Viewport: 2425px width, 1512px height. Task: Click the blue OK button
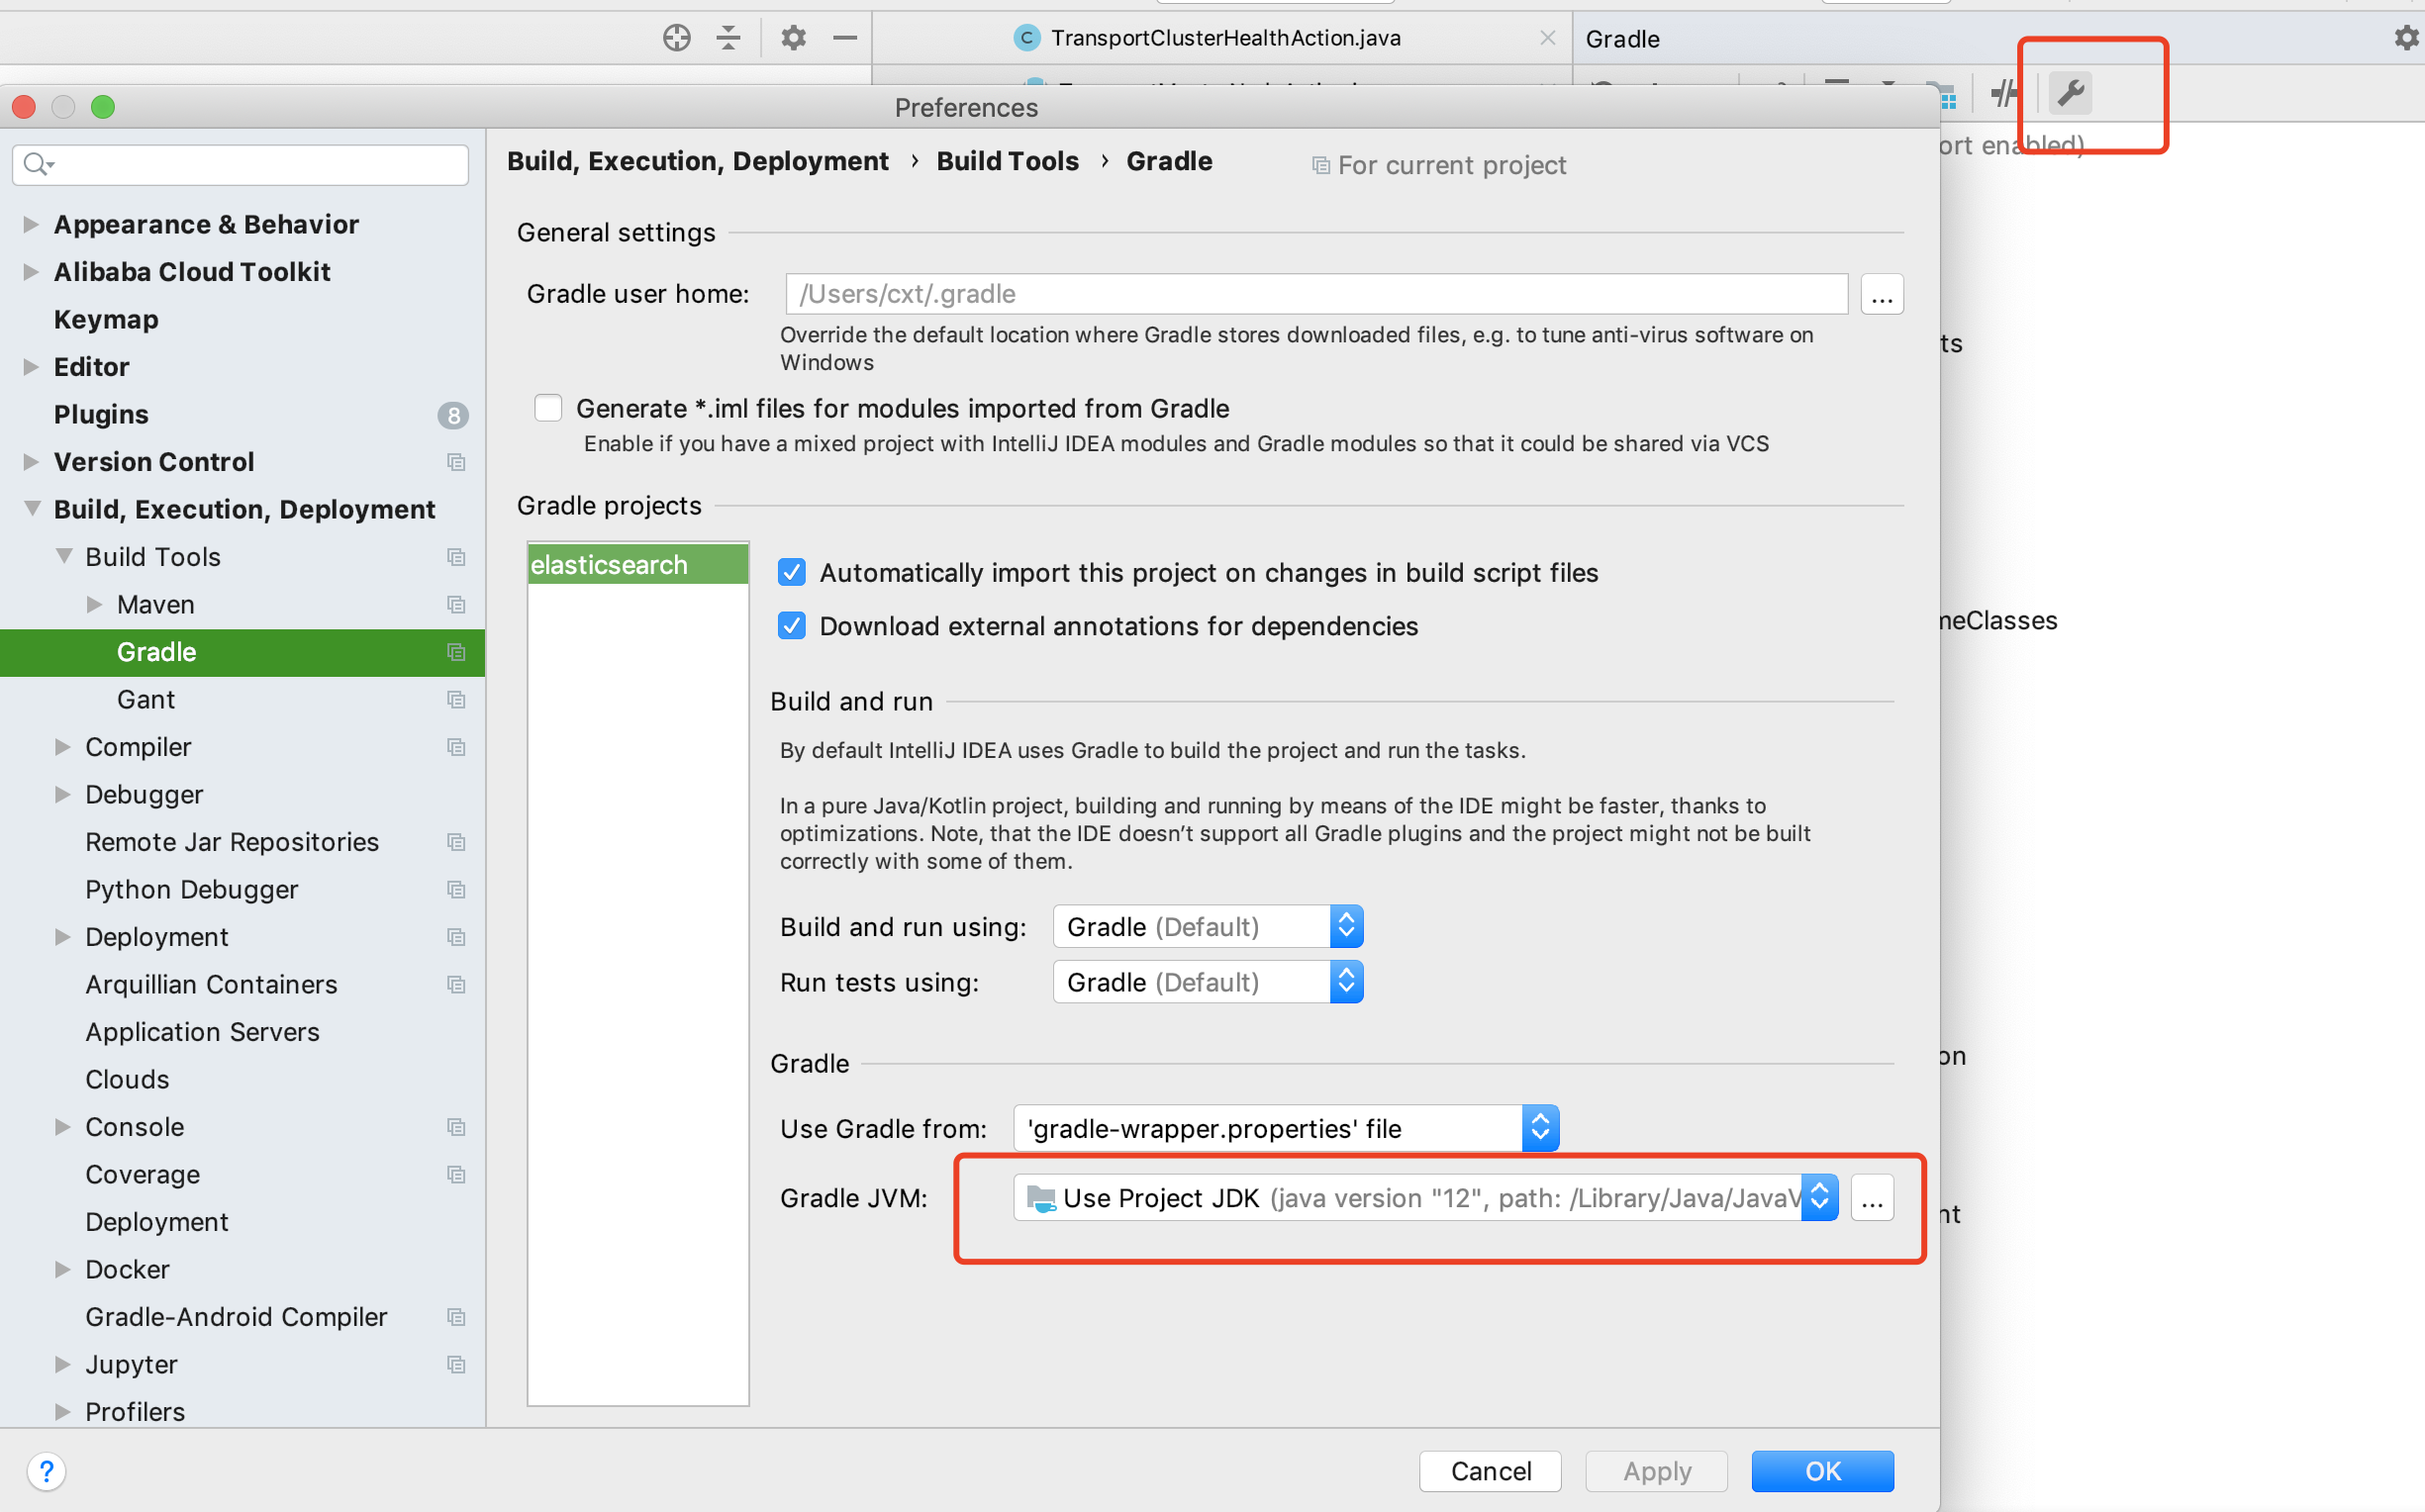1821,1470
